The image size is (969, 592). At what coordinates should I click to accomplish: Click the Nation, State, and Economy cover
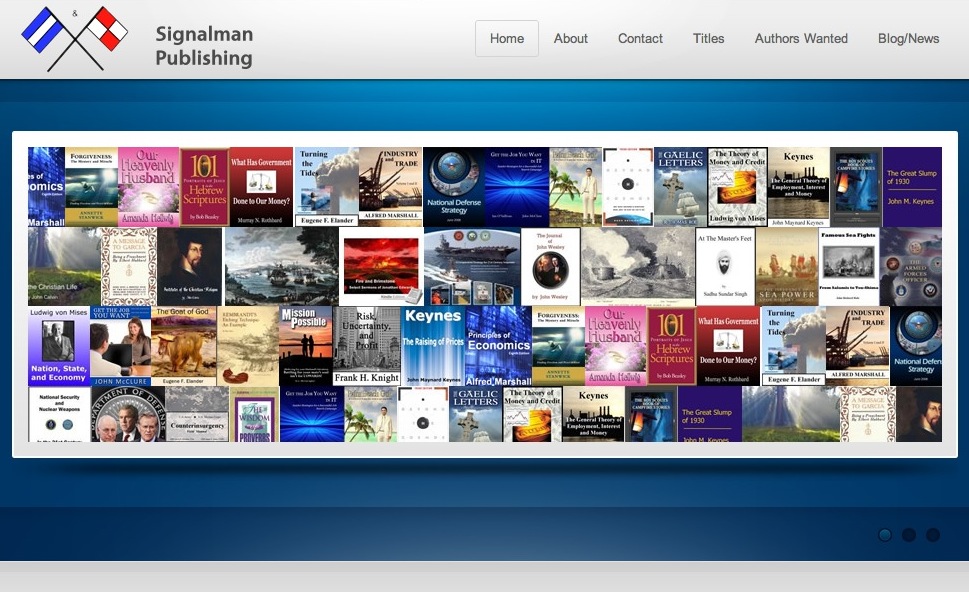(x=59, y=346)
